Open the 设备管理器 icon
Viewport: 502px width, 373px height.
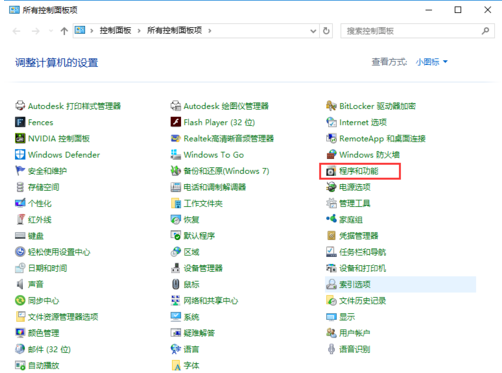pos(176,268)
